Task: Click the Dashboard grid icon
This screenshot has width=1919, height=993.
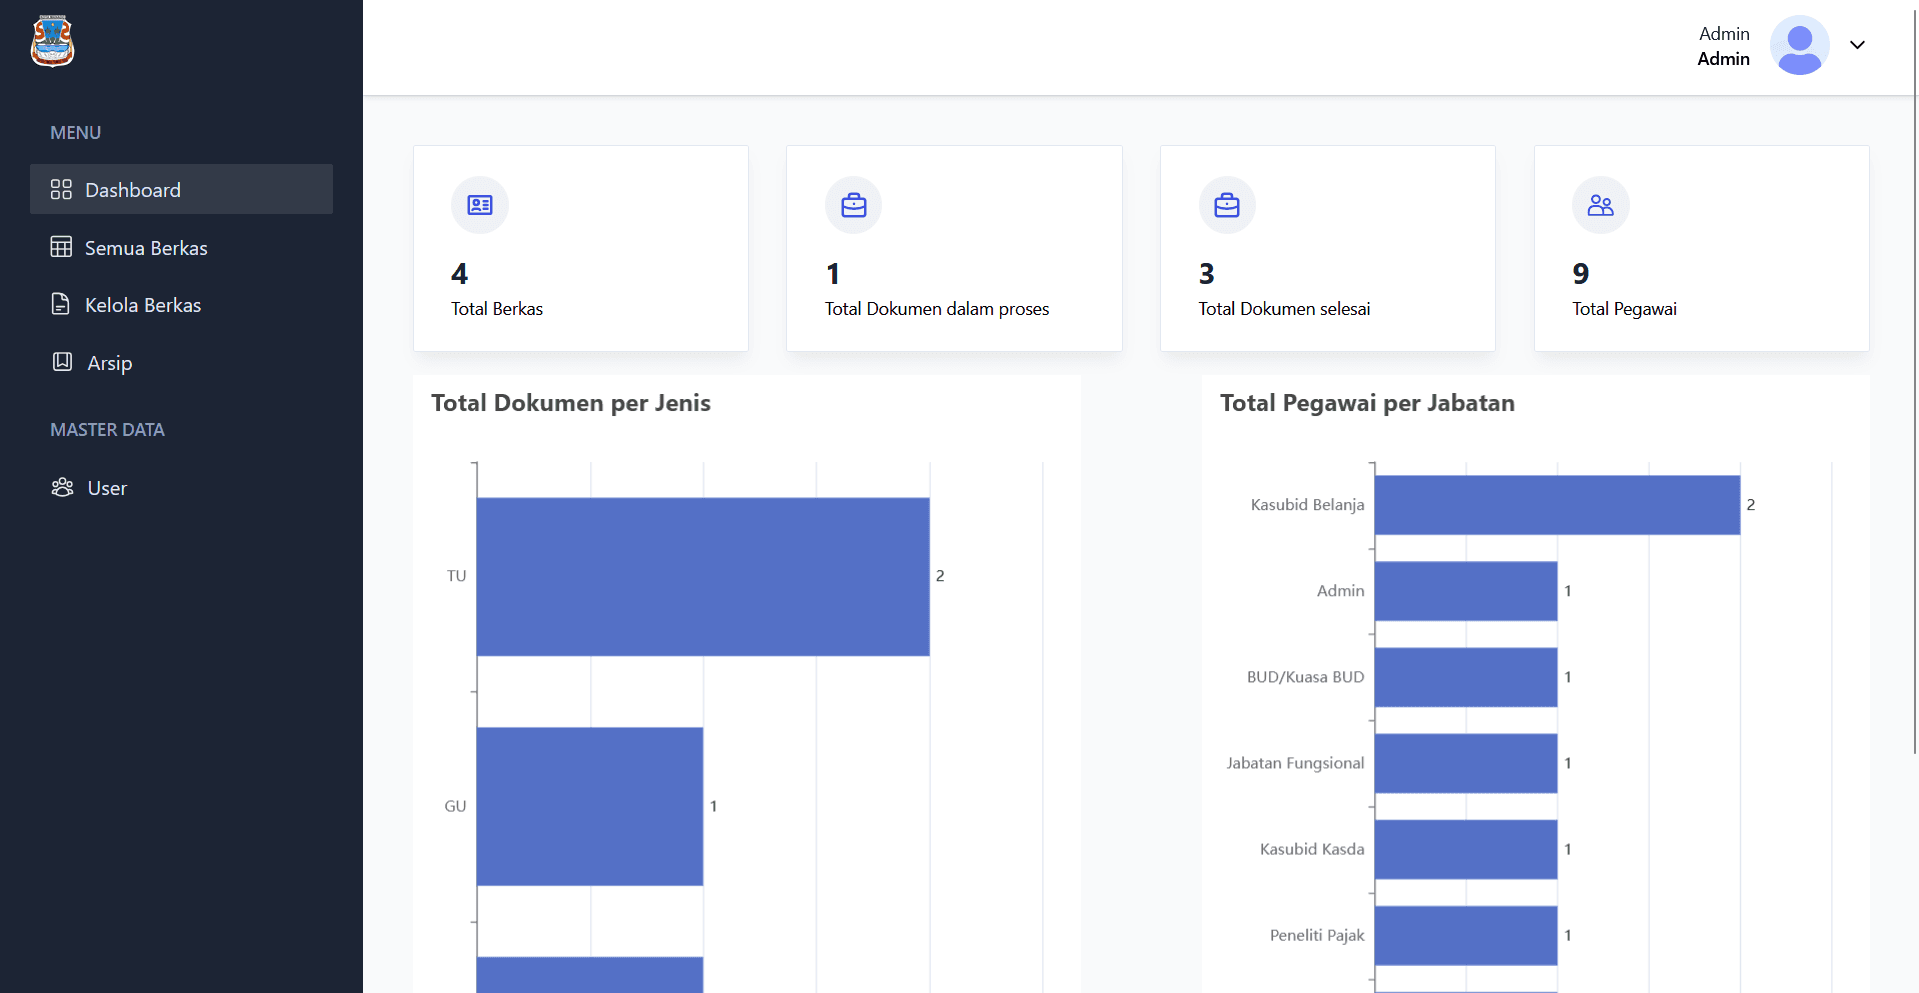Action: [x=61, y=189]
